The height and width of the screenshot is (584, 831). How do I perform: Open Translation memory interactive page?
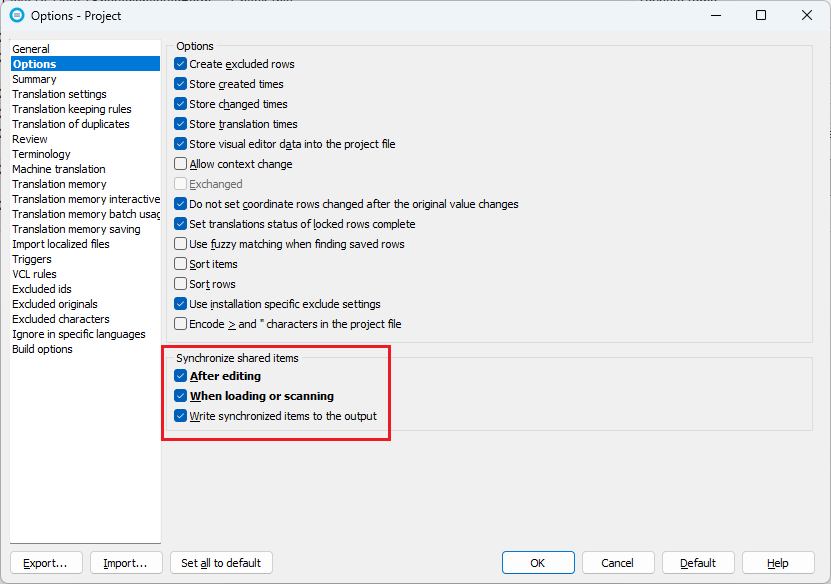[x=86, y=199]
